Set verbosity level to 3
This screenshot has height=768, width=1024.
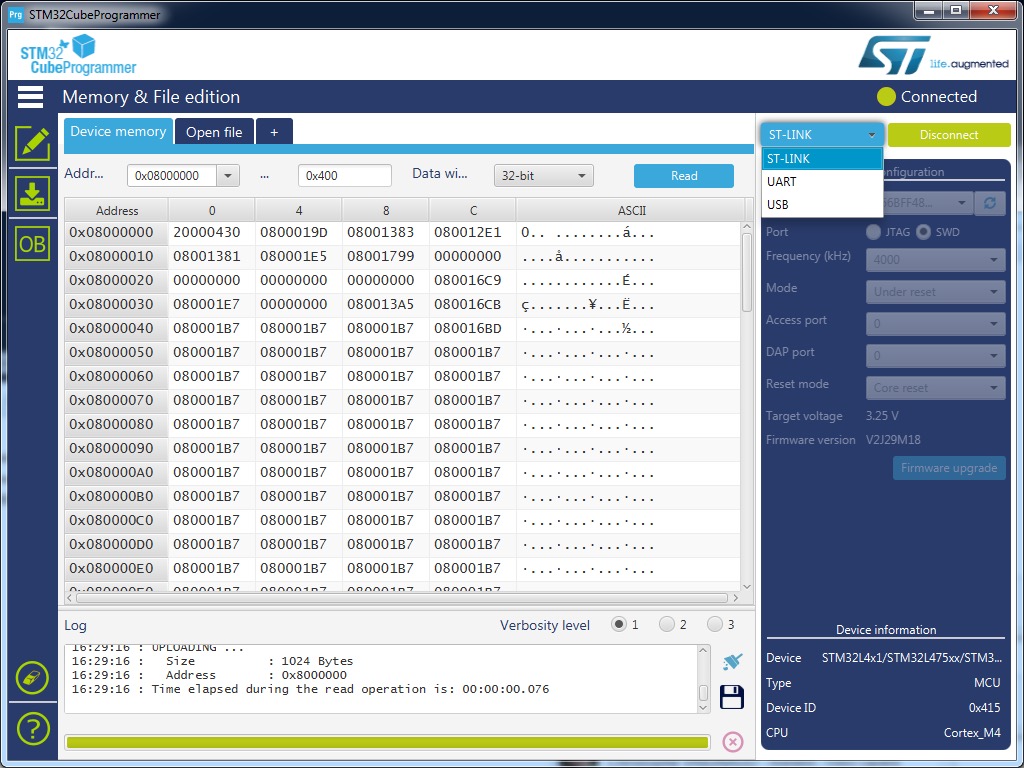tap(715, 625)
